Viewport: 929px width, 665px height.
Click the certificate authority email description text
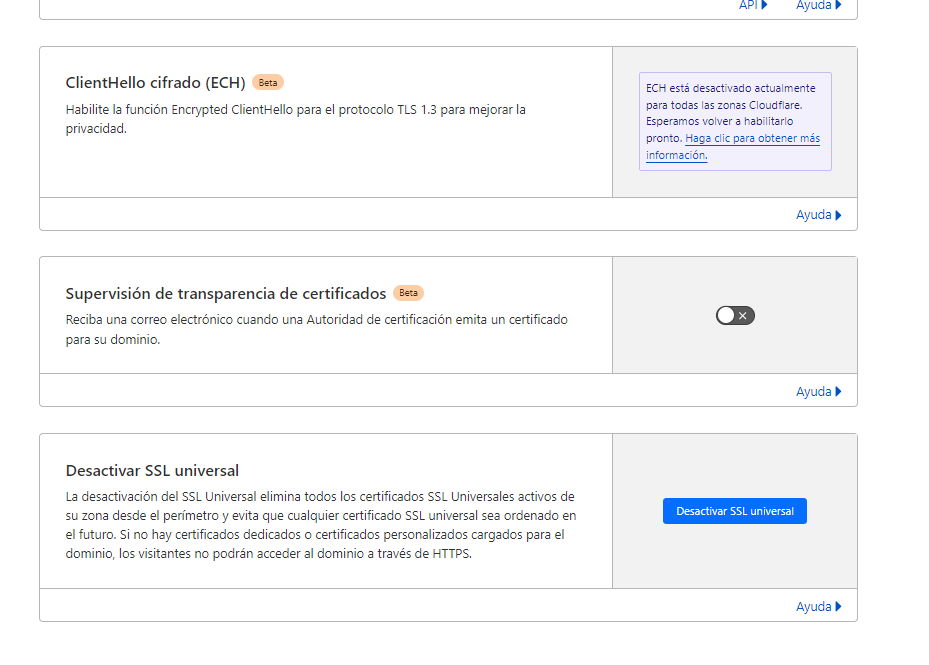(x=316, y=329)
